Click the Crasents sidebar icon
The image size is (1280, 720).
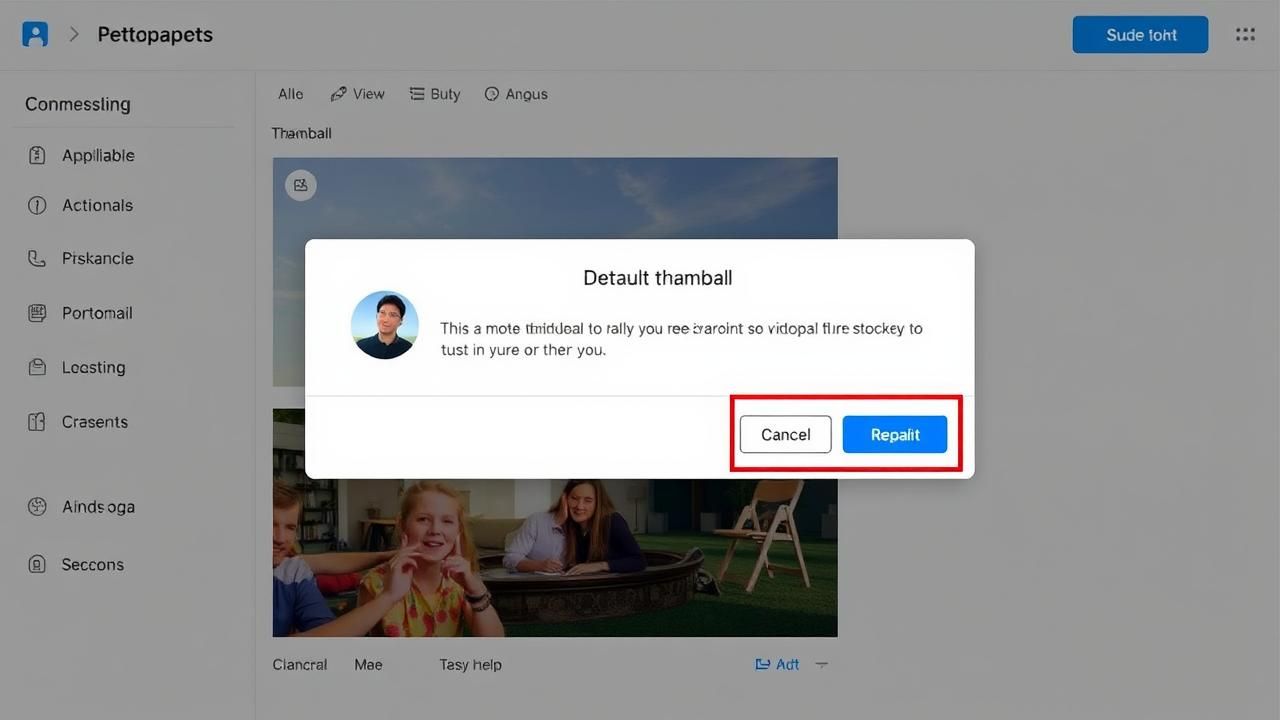tap(37, 422)
